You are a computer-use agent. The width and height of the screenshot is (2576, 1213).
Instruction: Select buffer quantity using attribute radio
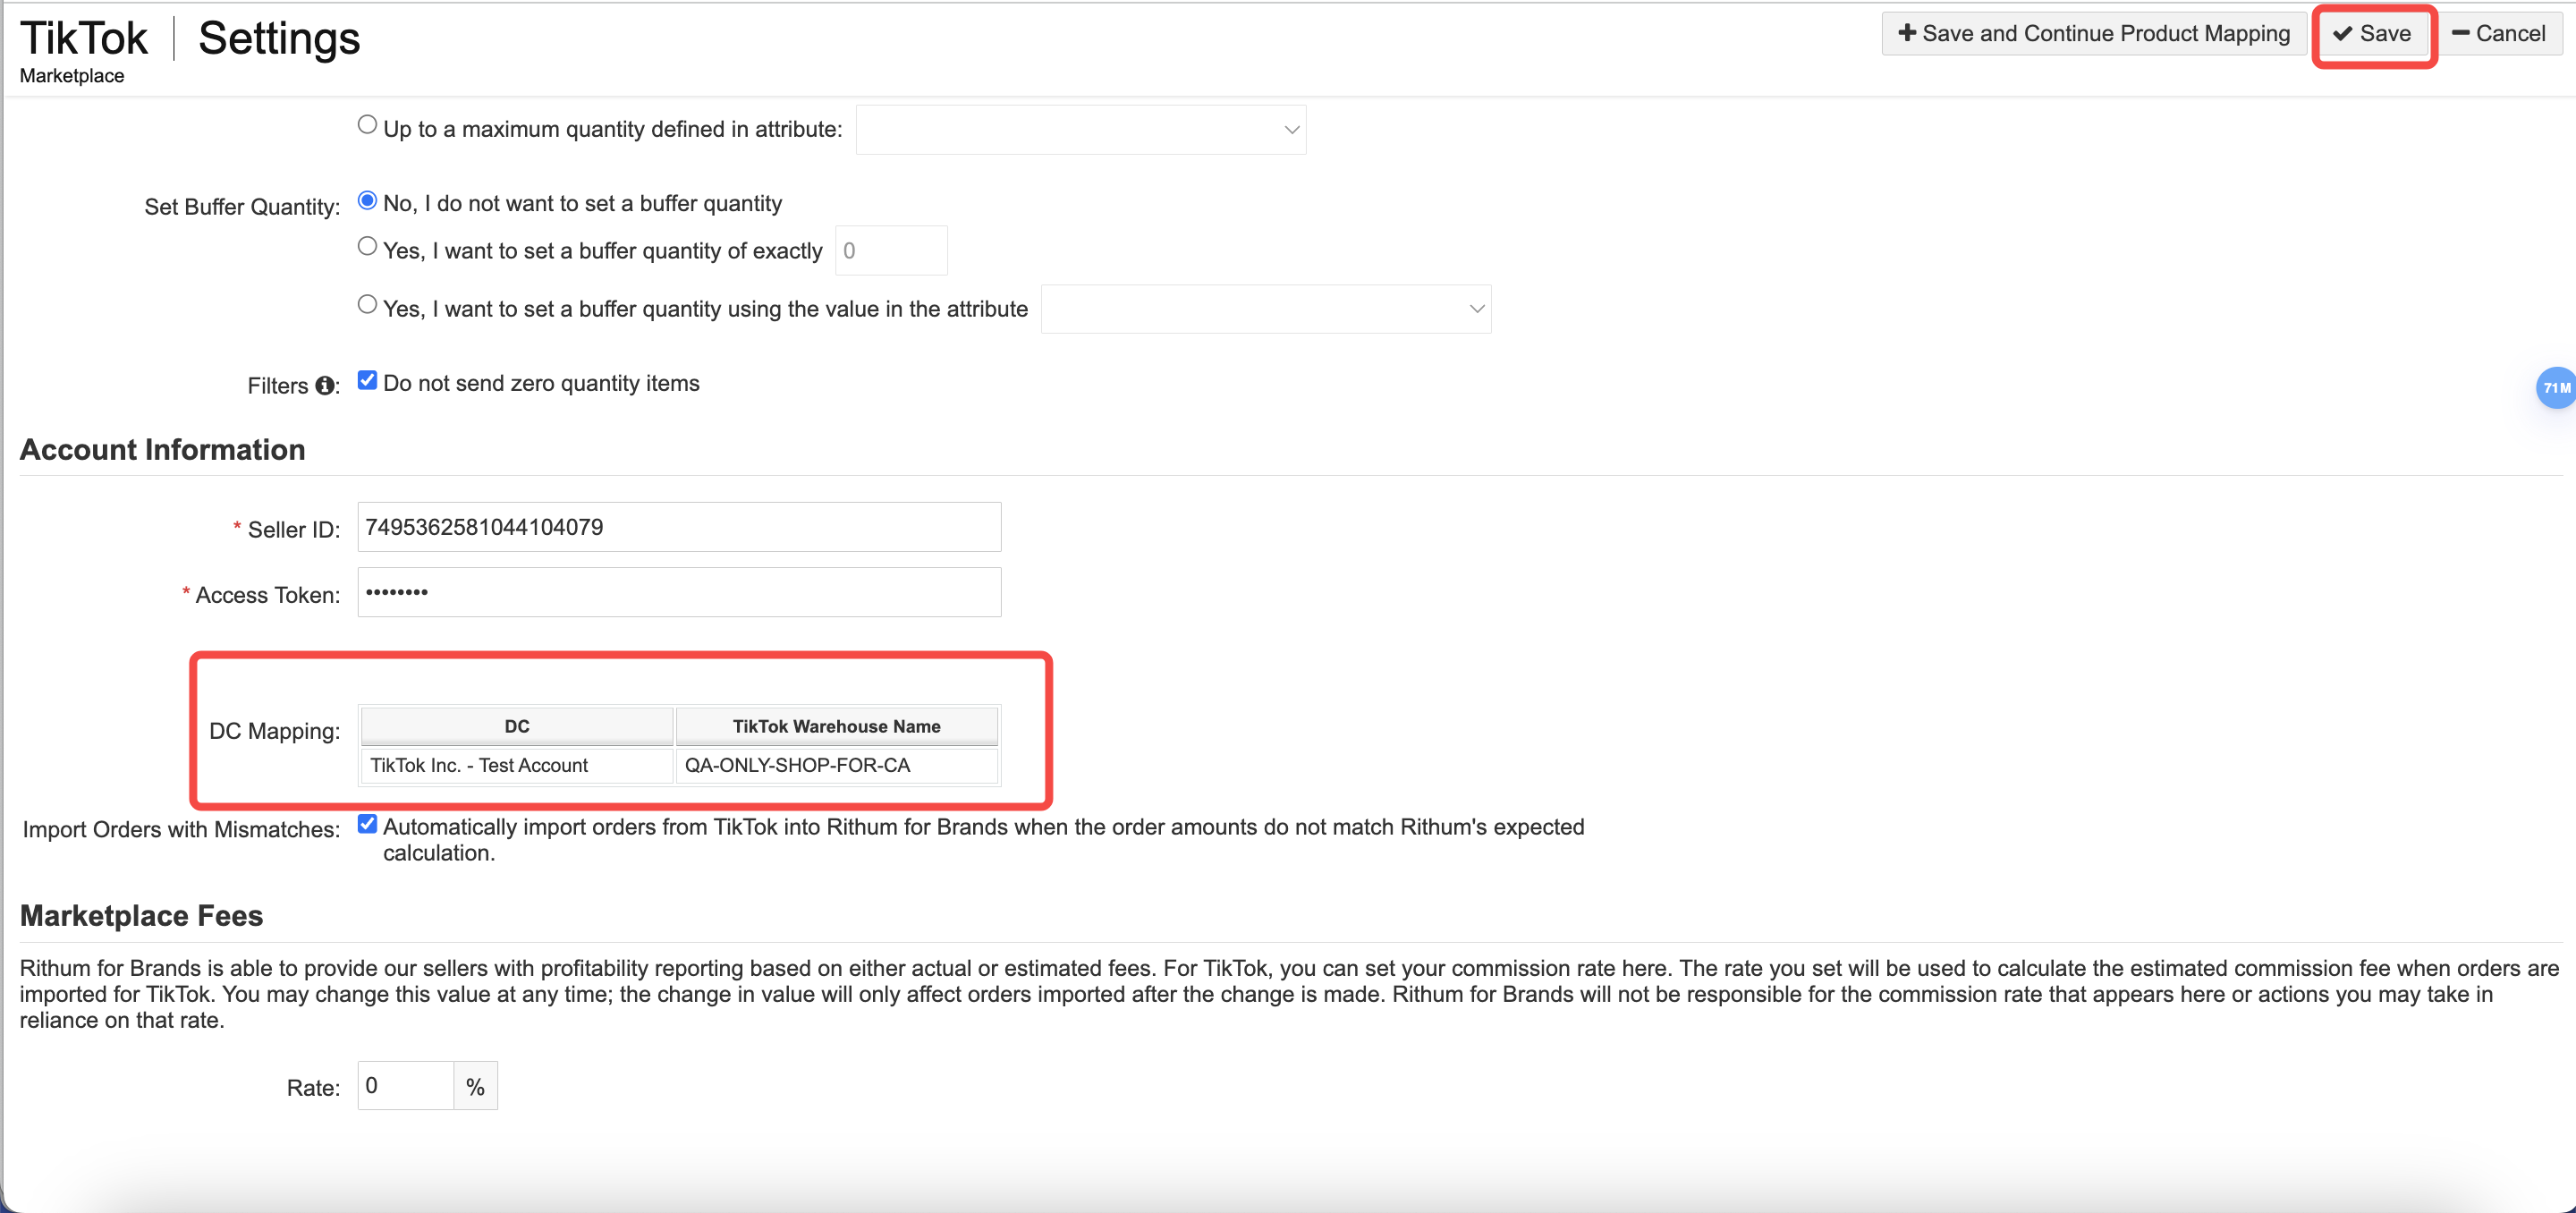pyautogui.click(x=367, y=305)
